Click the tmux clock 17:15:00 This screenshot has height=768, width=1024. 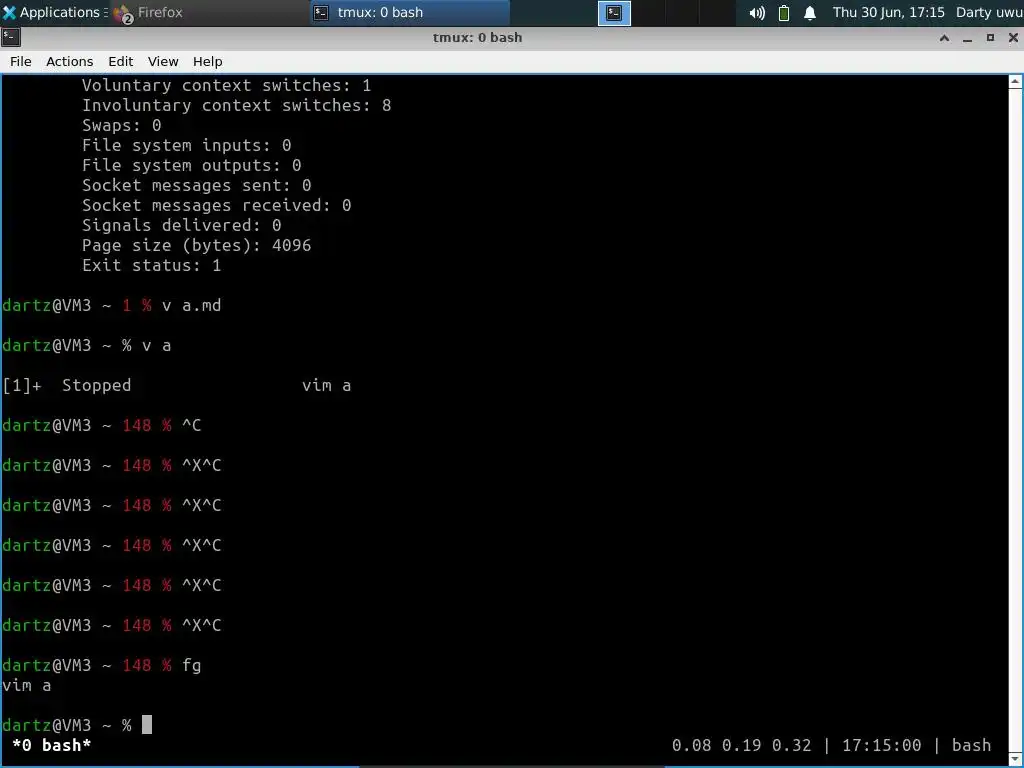coord(881,745)
